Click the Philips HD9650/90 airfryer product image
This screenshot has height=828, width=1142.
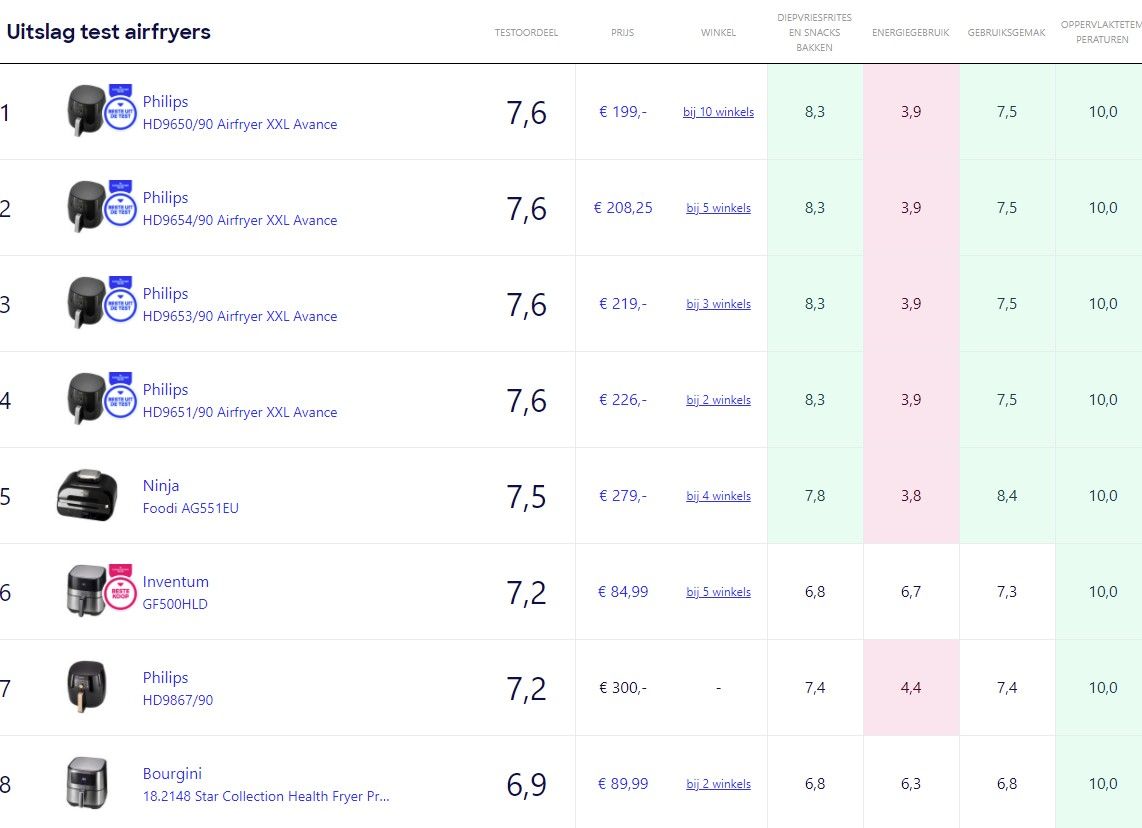pos(85,111)
